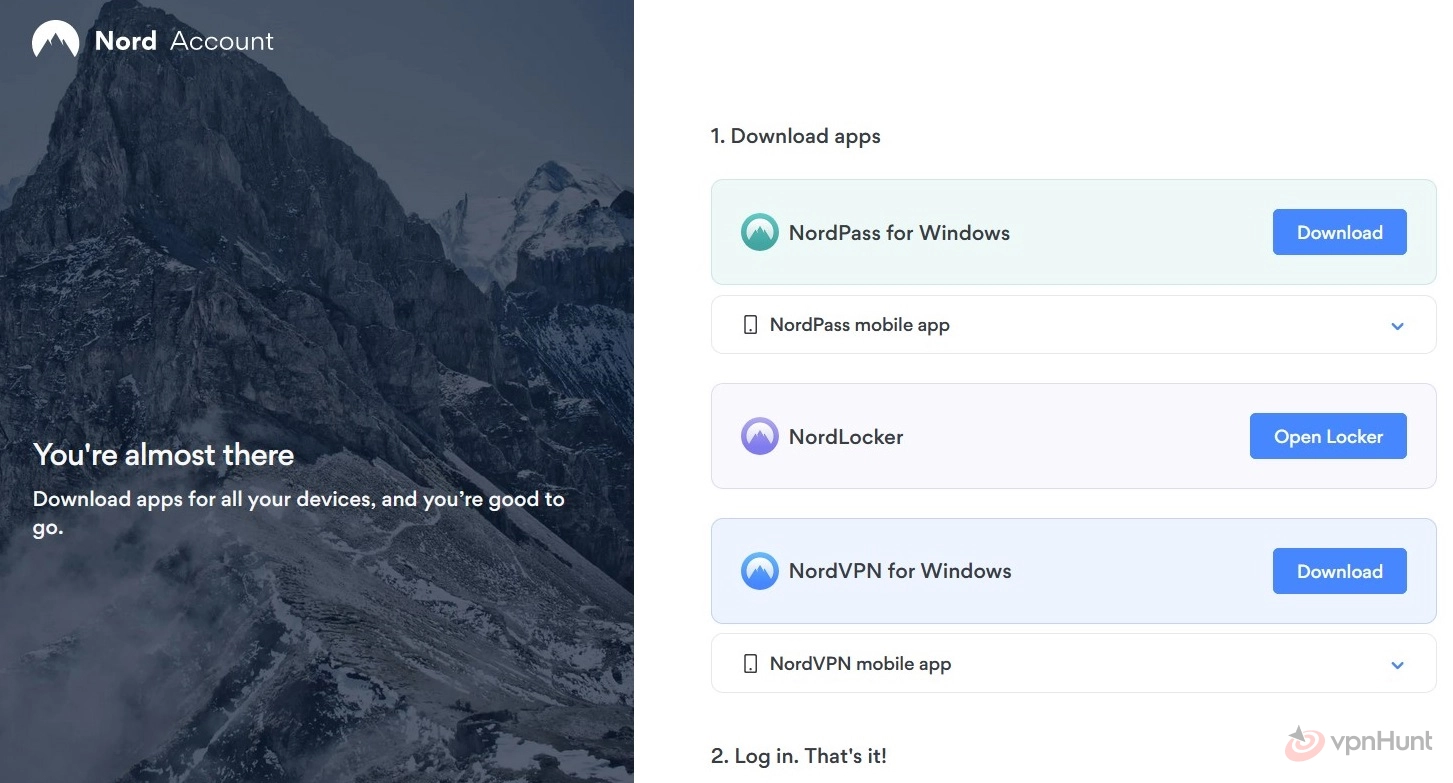
Task: Expand the NordVPN mobile app chevron
Action: [1398, 665]
